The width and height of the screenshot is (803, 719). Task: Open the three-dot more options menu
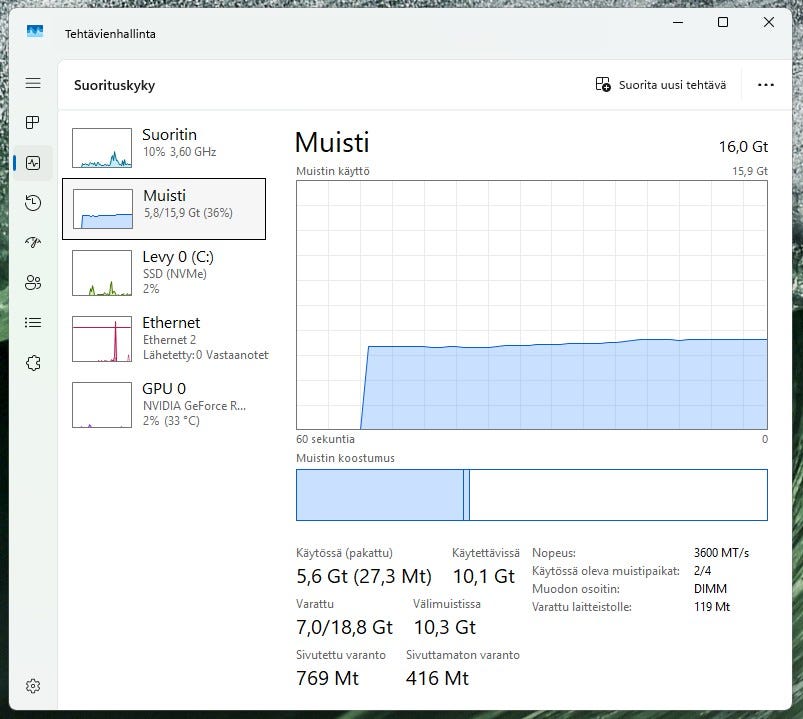[766, 85]
